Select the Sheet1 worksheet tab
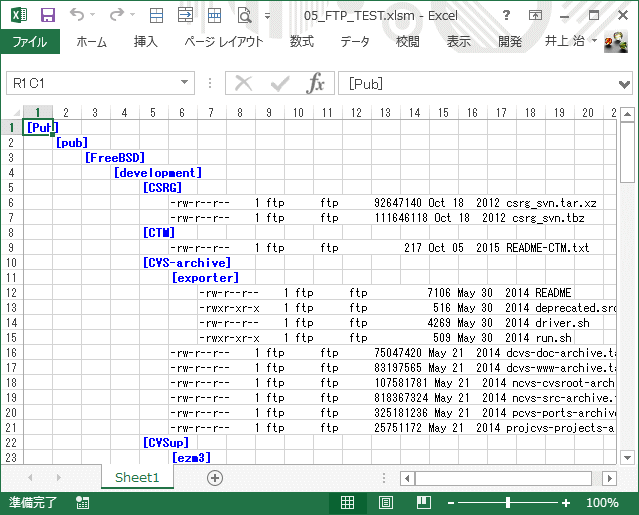Viewport: 639px width, 515px height. pos(137,478)
